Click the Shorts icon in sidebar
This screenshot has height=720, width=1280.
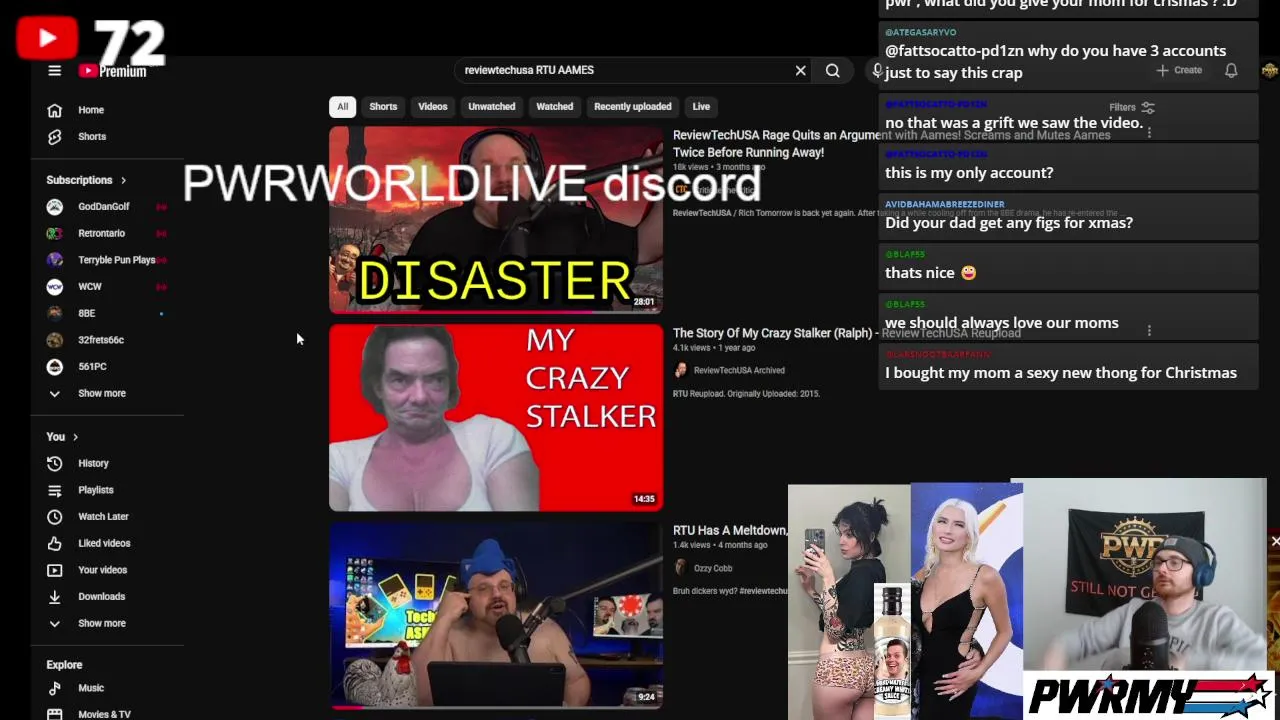(x=55, y=136)
